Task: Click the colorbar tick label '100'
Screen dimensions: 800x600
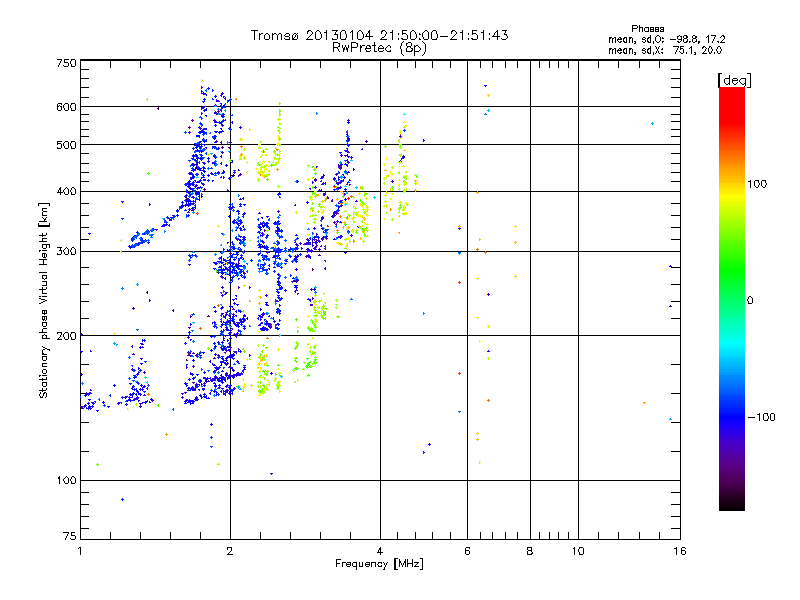Action: pyautogui.click(x=757, y=184)
